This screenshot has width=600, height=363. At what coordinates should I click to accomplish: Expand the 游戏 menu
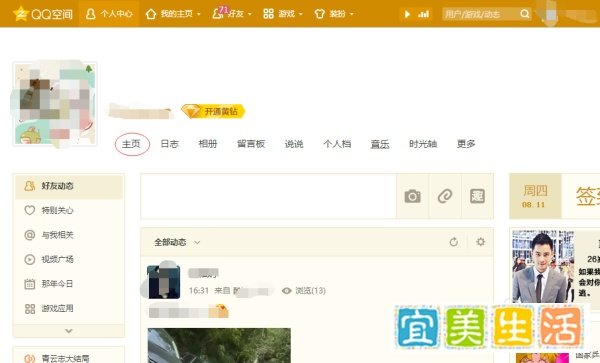[283, 14]
